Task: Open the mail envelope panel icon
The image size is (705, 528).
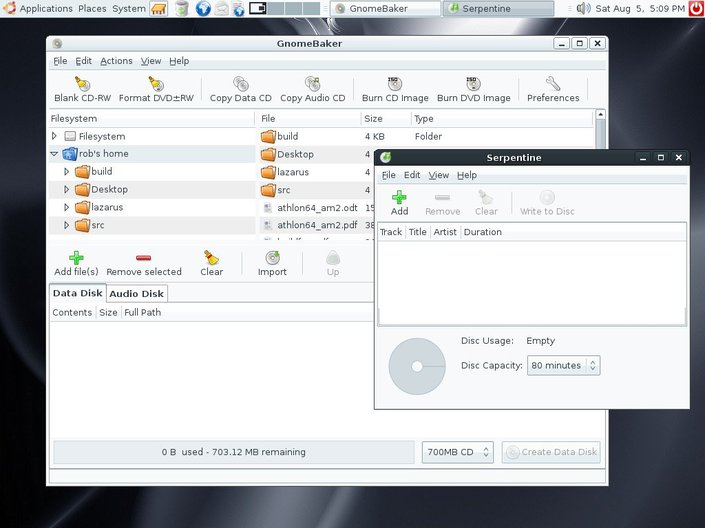Action: pyautogui.click(x=221, y=9)
